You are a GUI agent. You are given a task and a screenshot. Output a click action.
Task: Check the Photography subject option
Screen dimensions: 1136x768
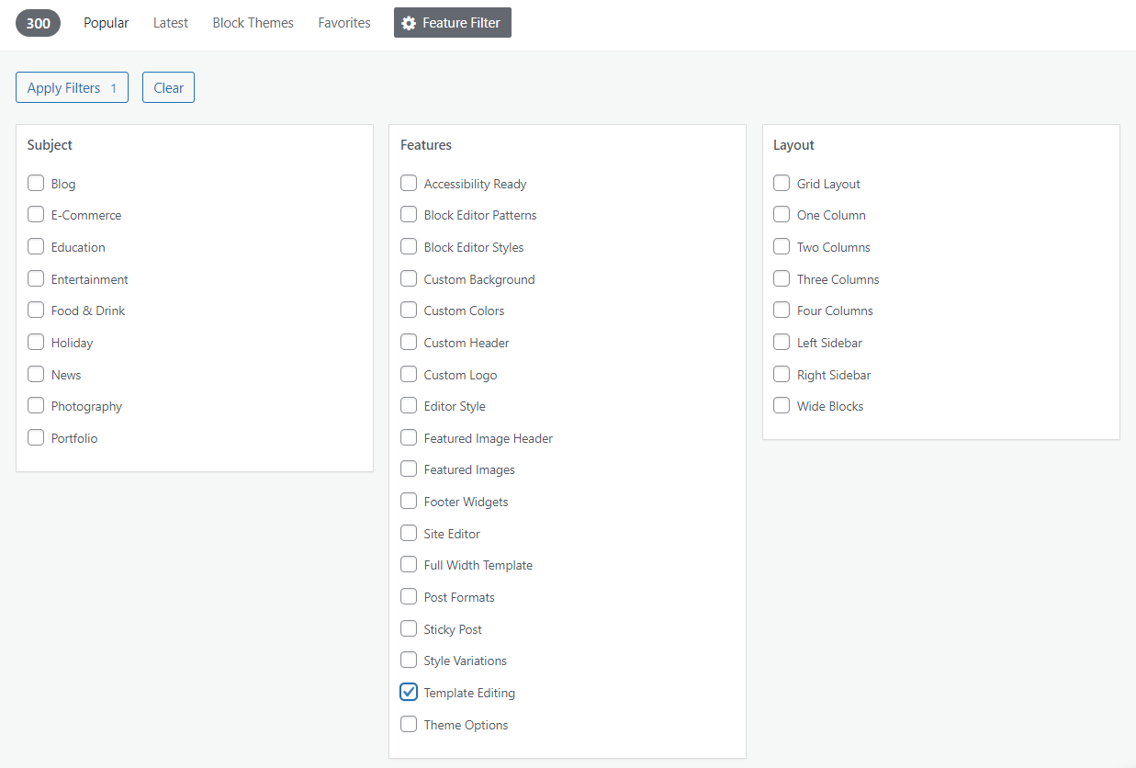coord(35,406)
